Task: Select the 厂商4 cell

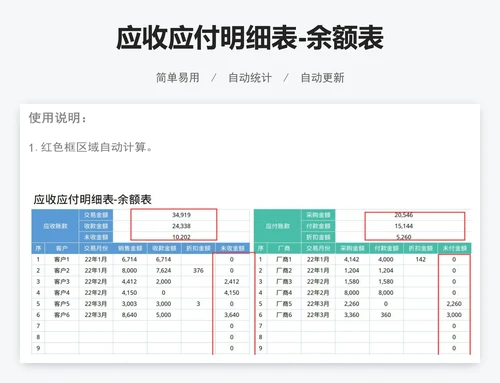Action: [x=284, y=293]
